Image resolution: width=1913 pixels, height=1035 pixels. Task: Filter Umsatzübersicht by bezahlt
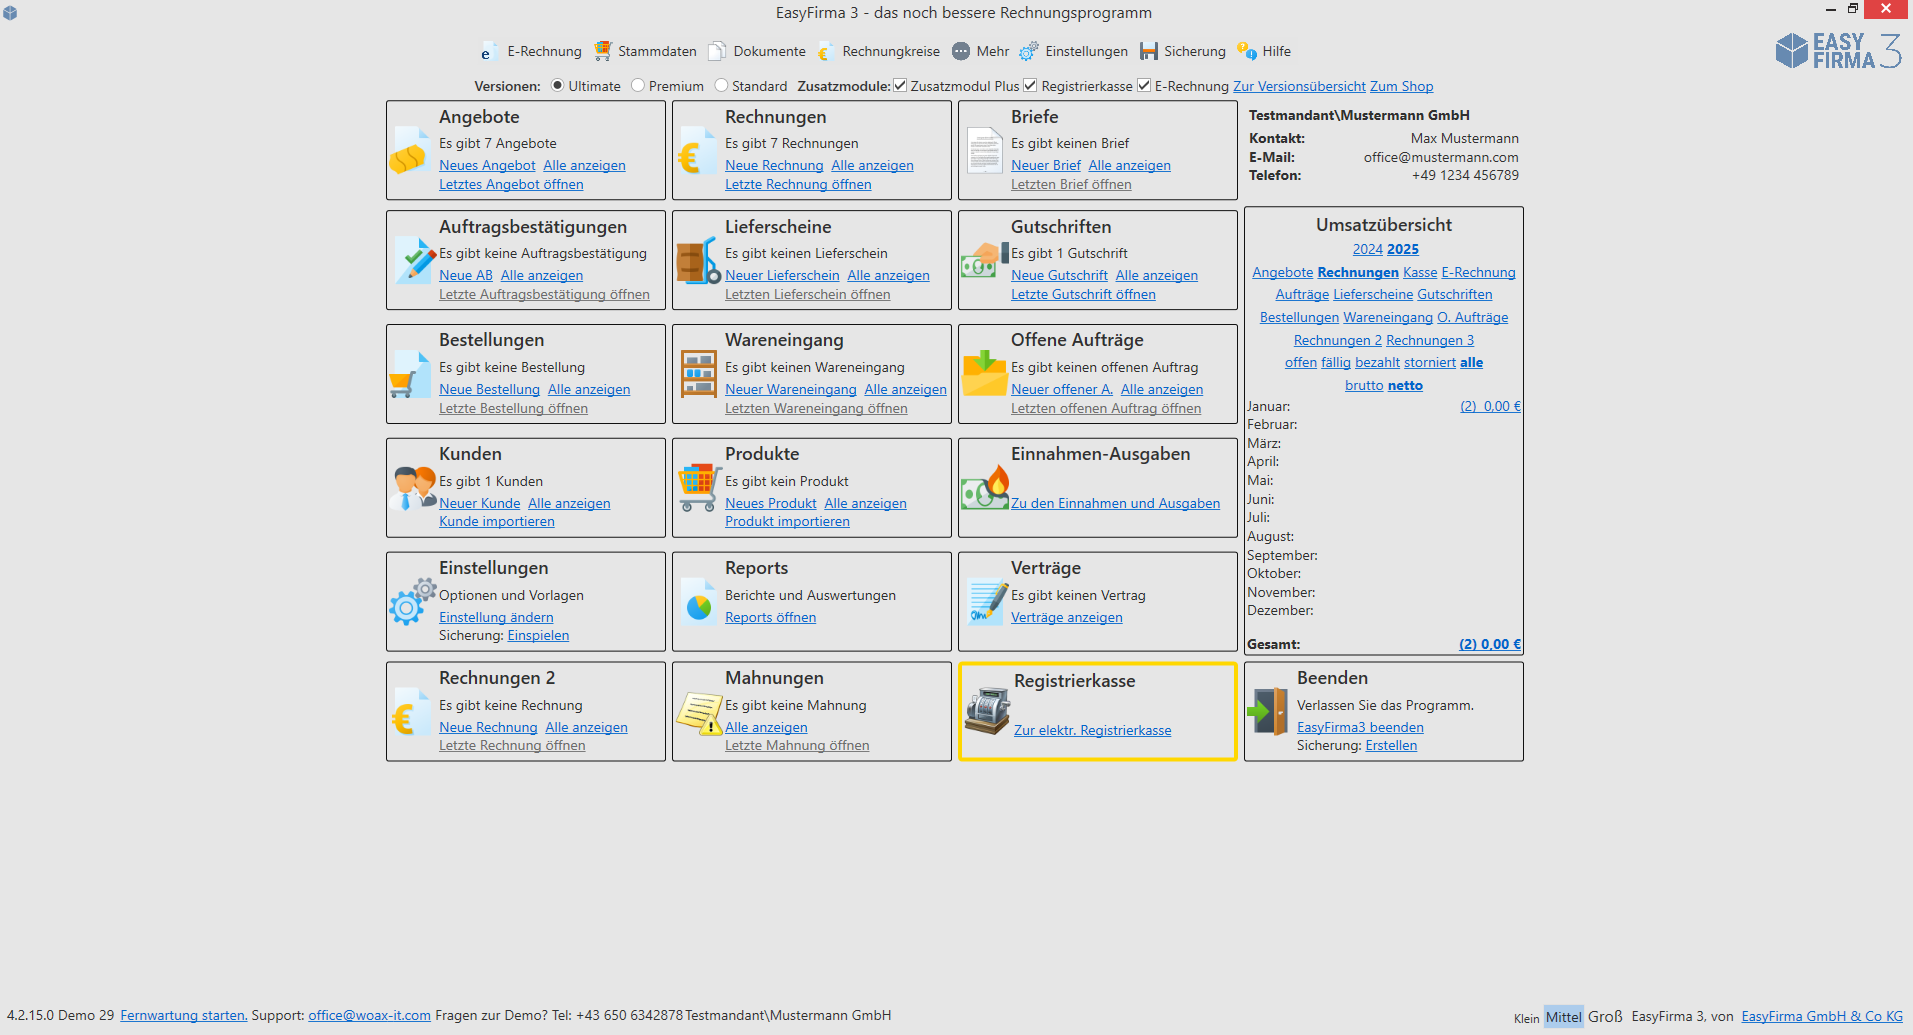click(1377, 362)
